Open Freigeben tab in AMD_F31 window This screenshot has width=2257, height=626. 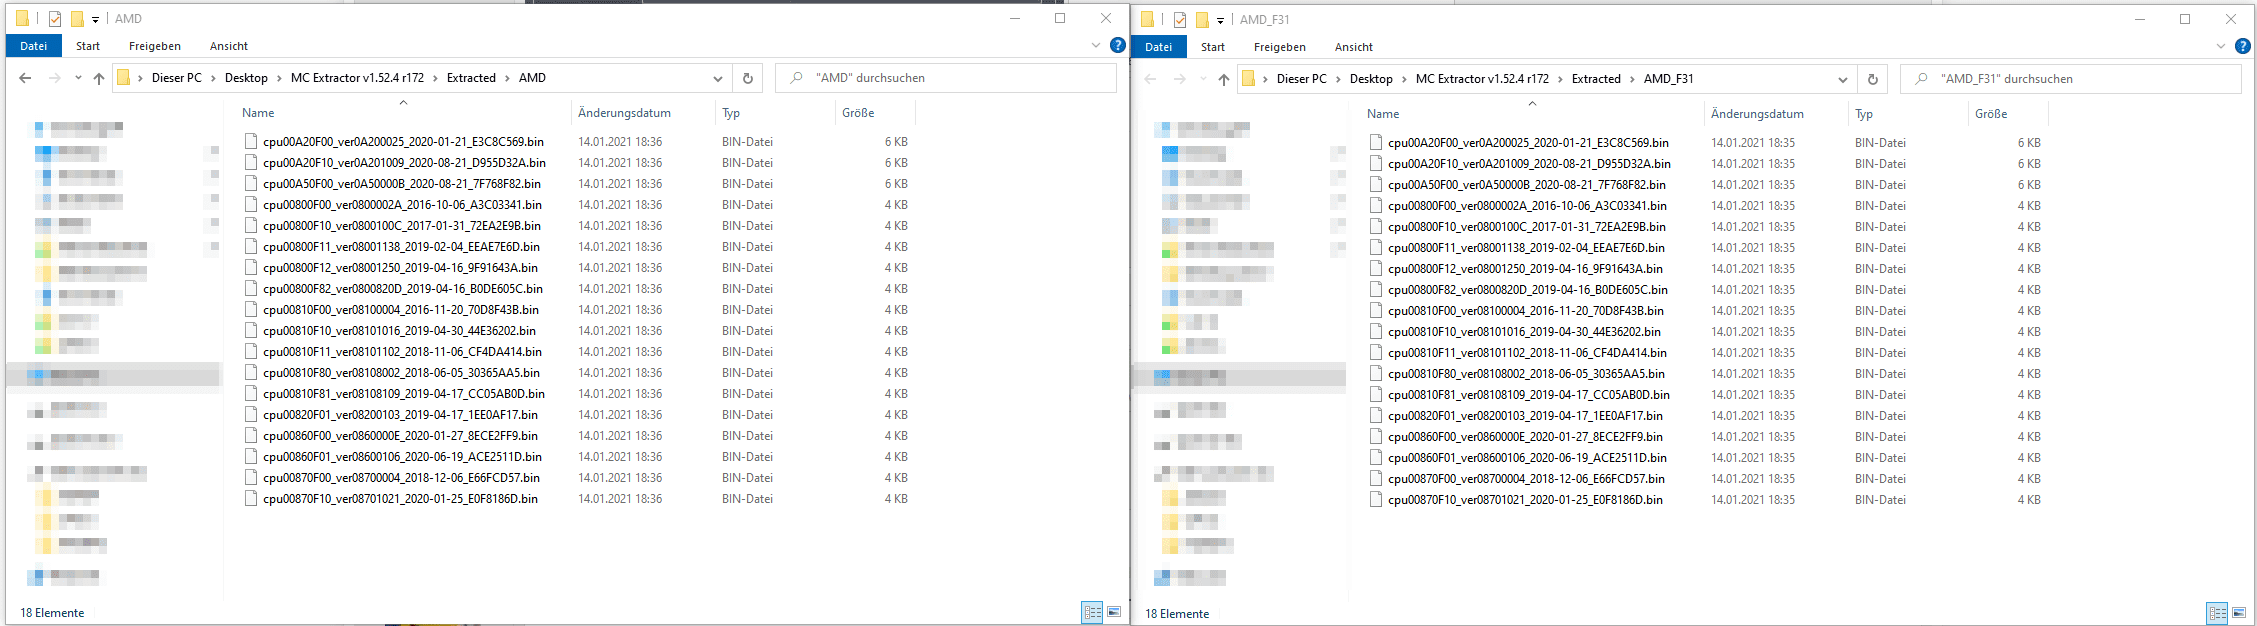(1280, 47)
